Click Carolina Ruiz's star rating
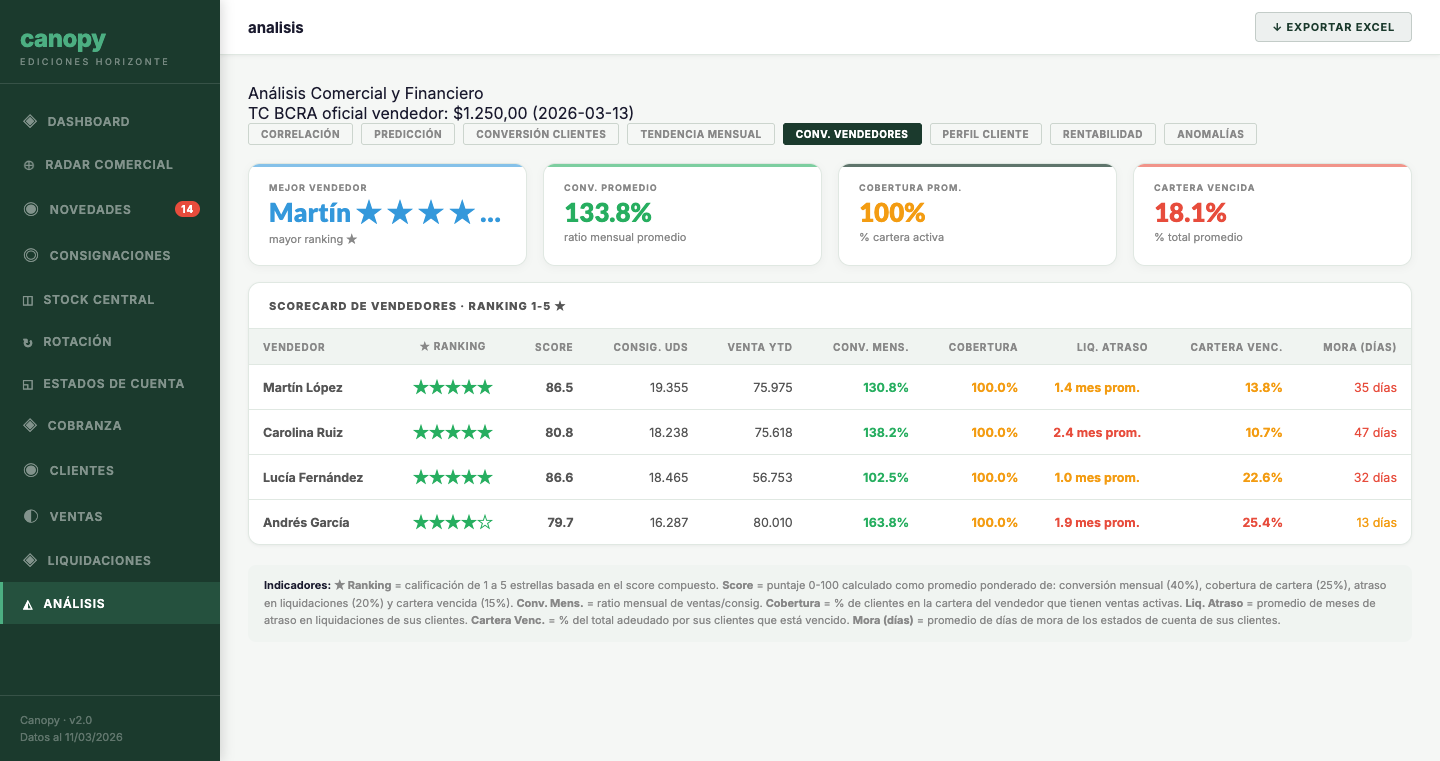 pos(453,432)
